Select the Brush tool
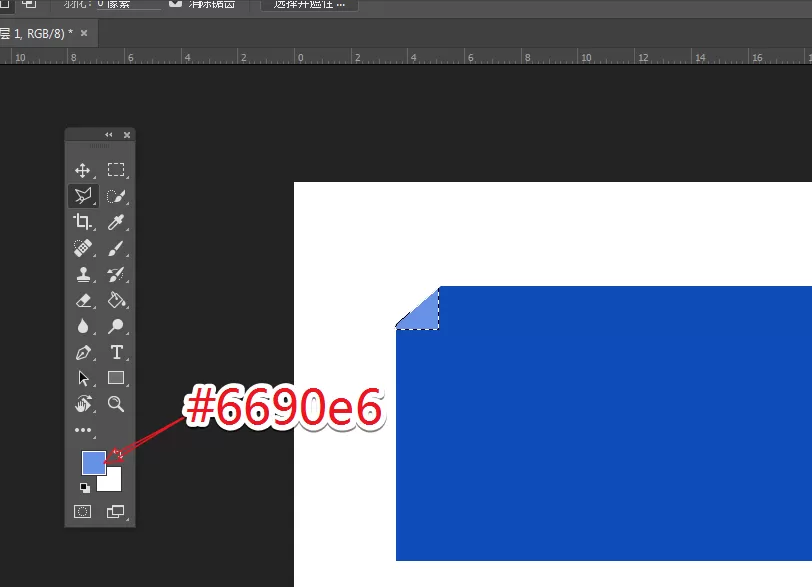 coord(115,248)
